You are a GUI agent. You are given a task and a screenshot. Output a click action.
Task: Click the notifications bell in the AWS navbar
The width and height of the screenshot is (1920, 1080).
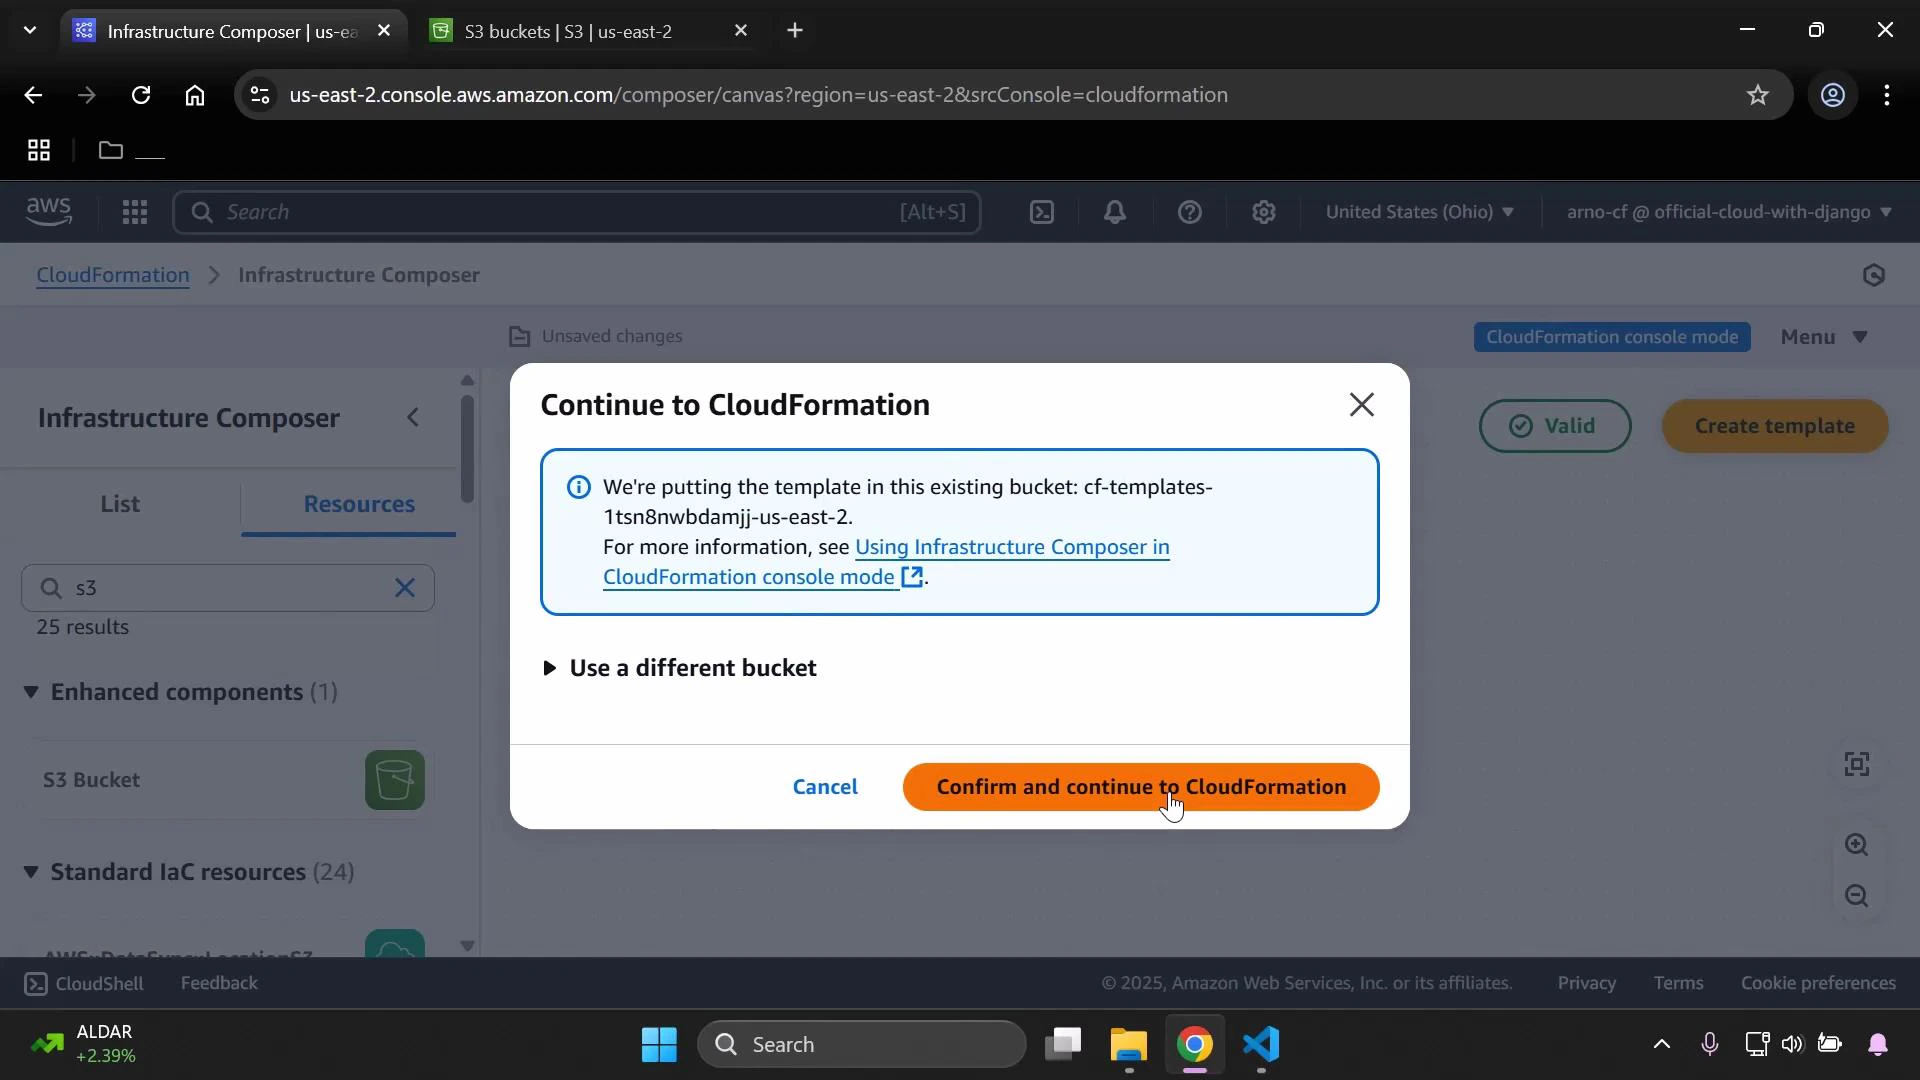[1115, 212]
